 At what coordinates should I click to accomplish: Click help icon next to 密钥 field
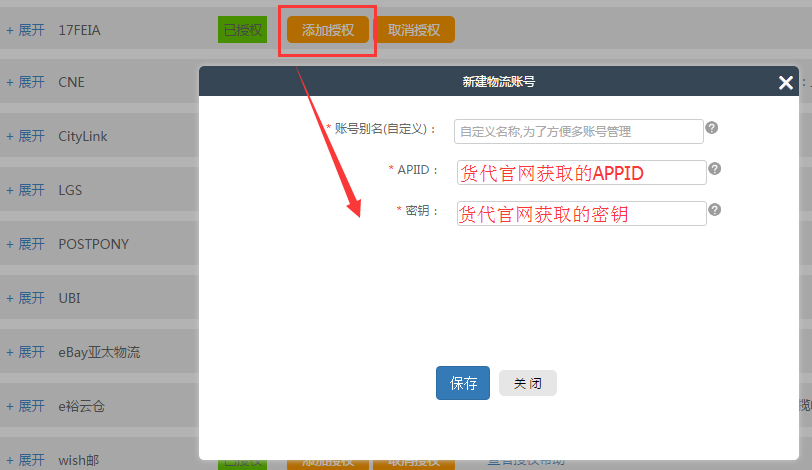coord(715,209)
